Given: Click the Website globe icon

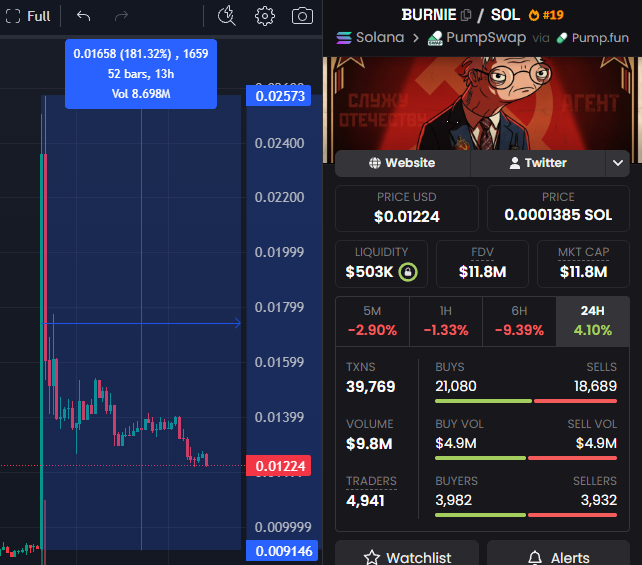Looking at the screenshot, I should click(375, 163).
